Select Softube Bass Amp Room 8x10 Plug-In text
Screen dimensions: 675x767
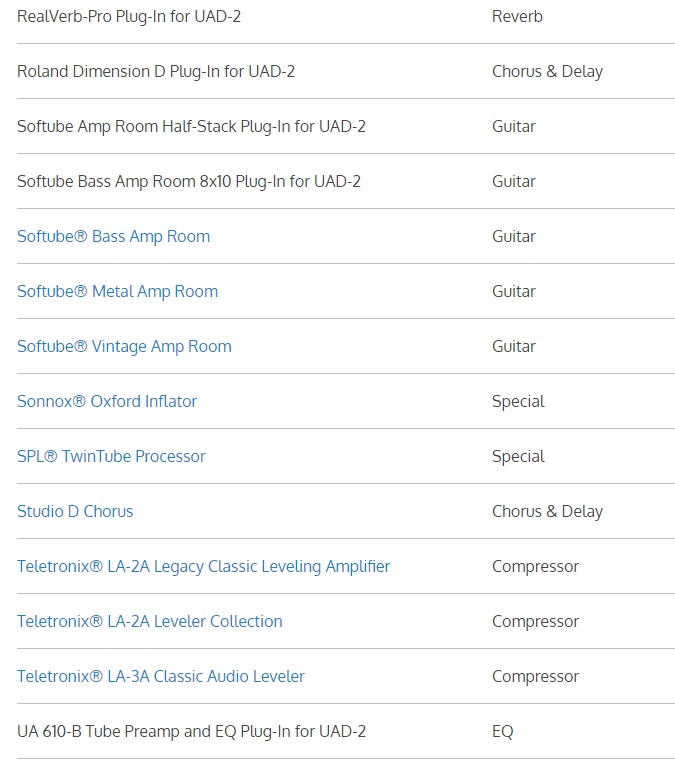[189, 182]
